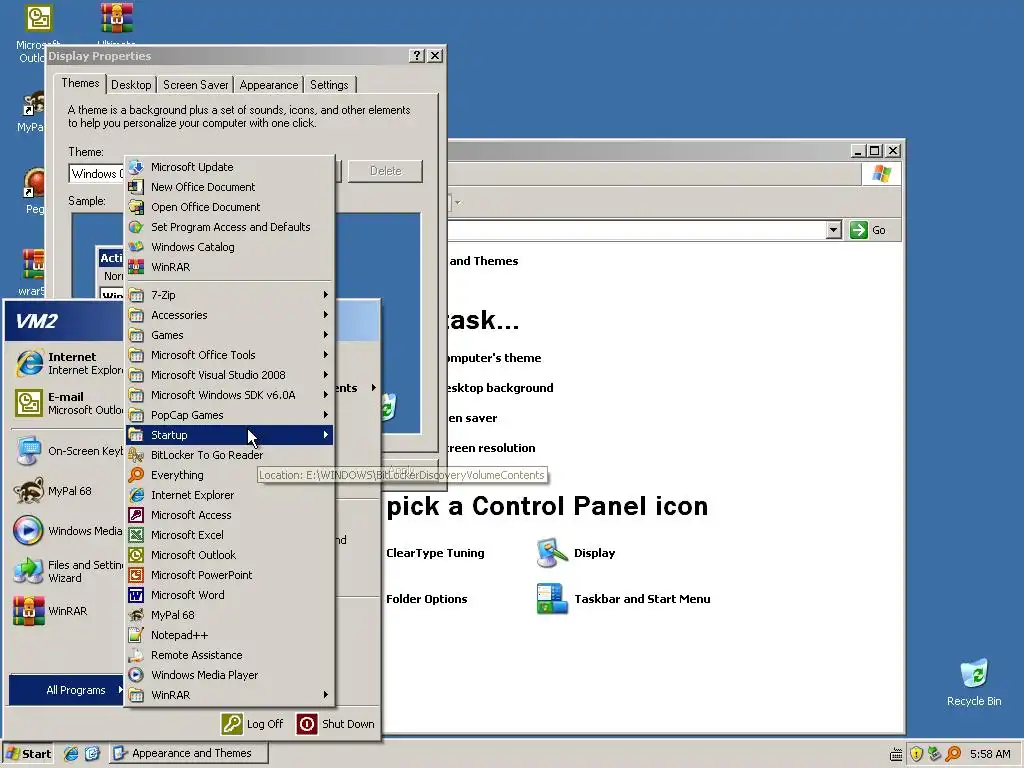1024x768 pixels.
Task: Expand the Startup submenu
Action: (x=229, y=435)
